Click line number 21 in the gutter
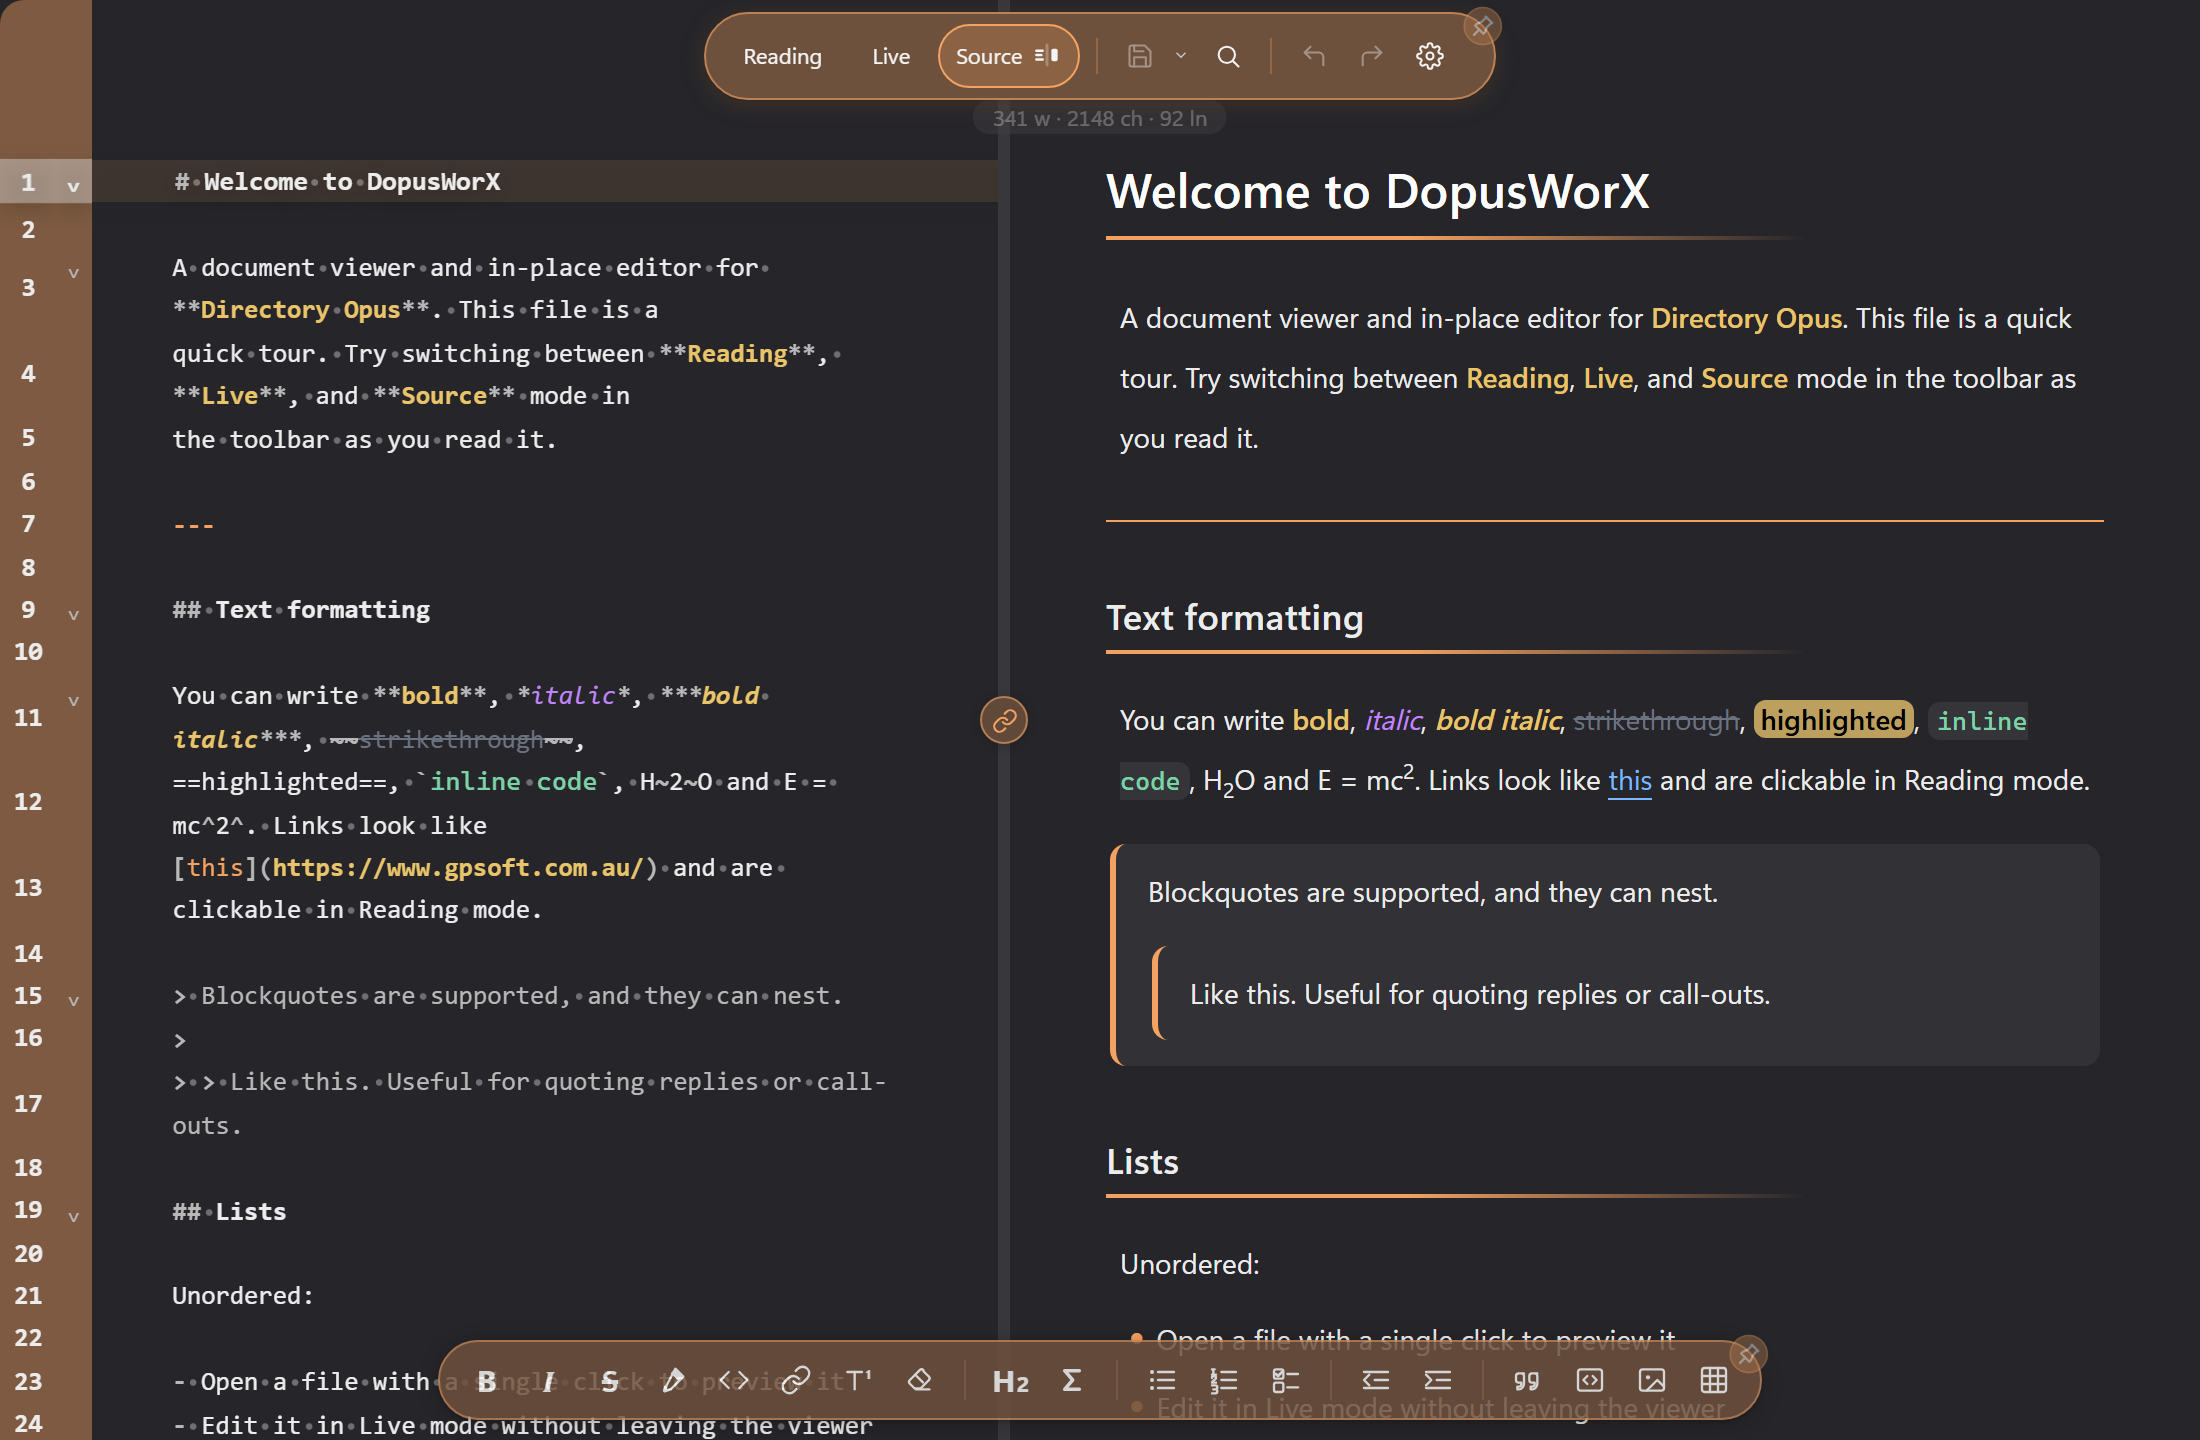The height and width of the screenshot is (1440, 2200). coord(28,1296)
